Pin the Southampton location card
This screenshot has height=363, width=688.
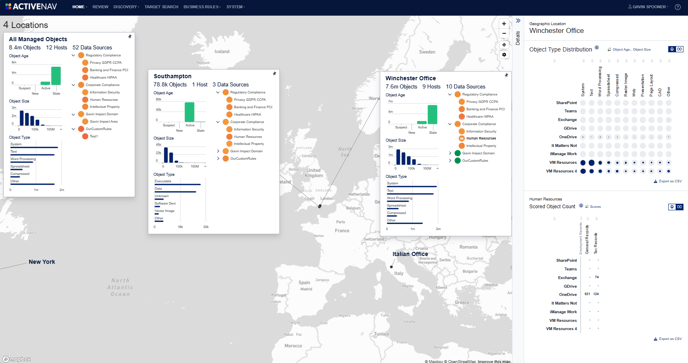pyautogui.click(x=274, y=73)
